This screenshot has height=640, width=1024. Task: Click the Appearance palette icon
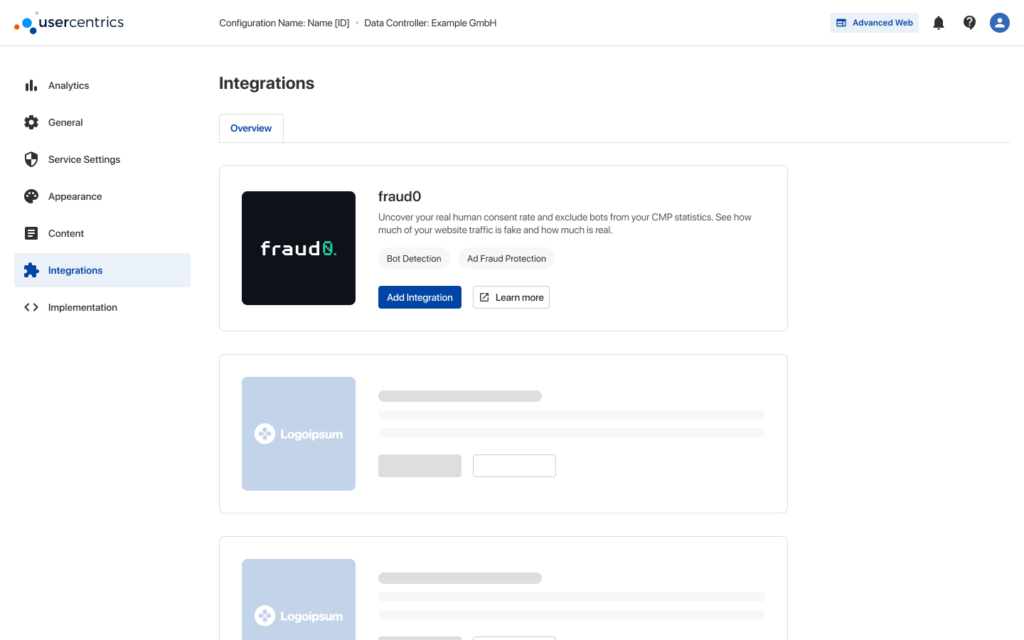31,196
